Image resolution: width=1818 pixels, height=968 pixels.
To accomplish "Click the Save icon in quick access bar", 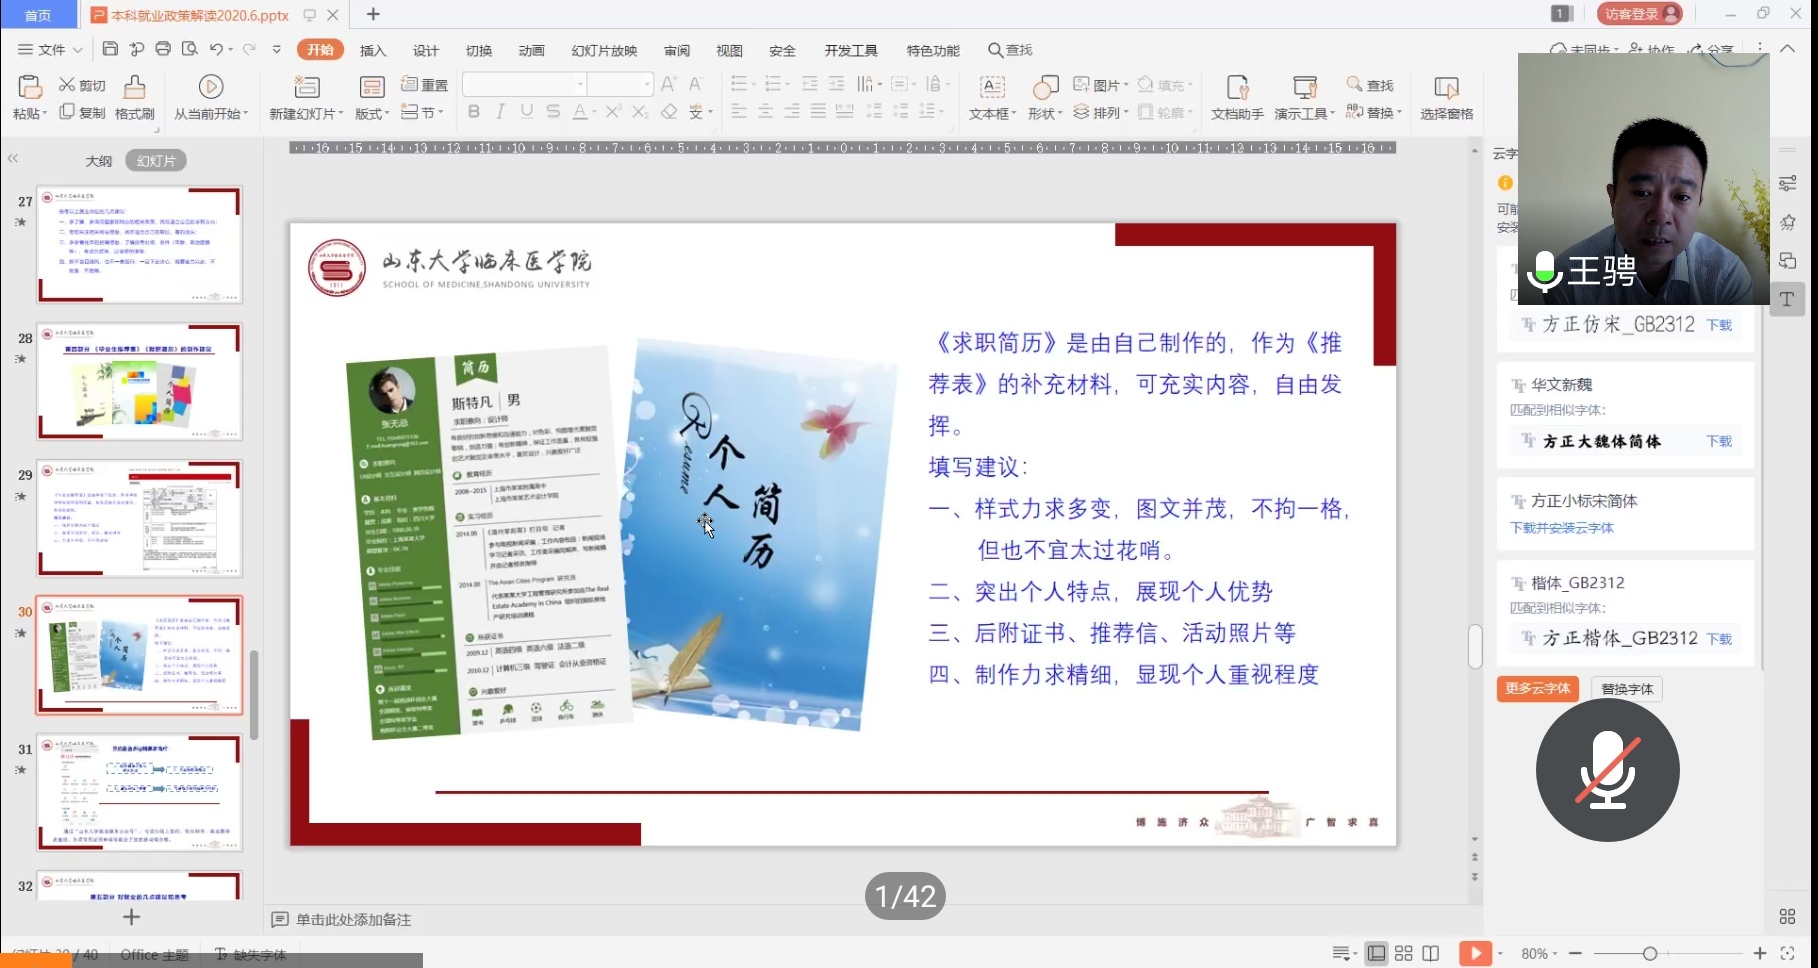I will click(x=110, y=49).
